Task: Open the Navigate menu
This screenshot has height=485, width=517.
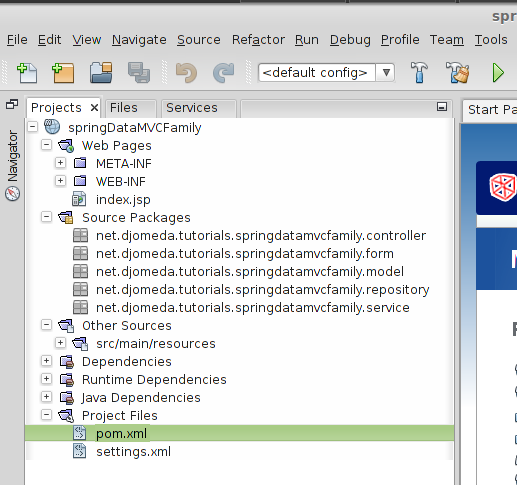Action: pyautogui.click(x=139, y=40)
